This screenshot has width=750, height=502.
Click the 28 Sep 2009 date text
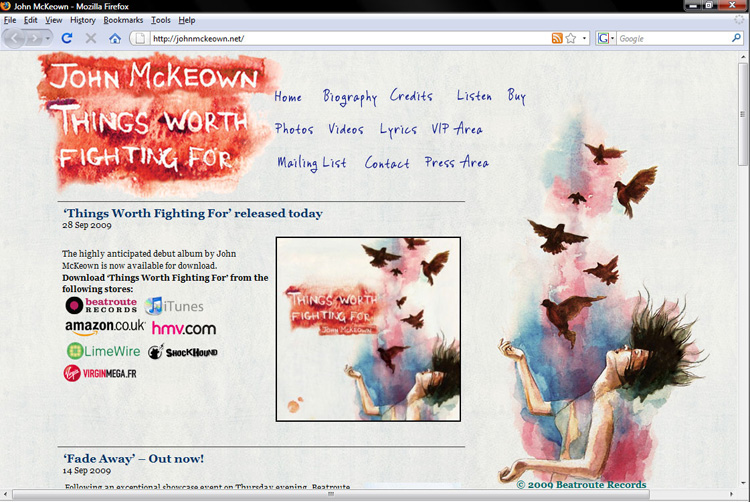coord(87,225)
